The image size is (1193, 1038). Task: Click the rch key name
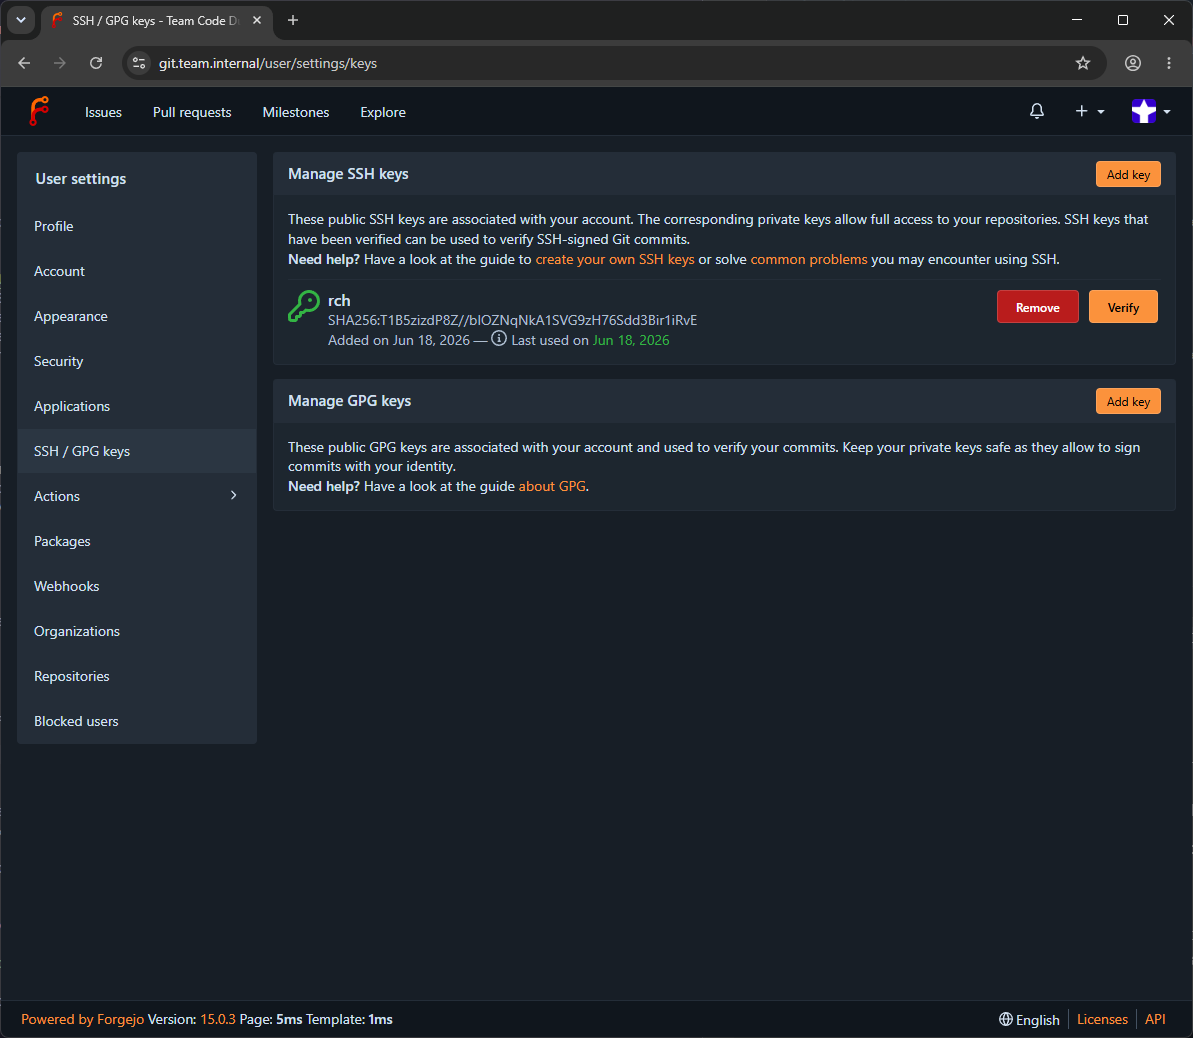pyautogui.click(x=339, y=301)
